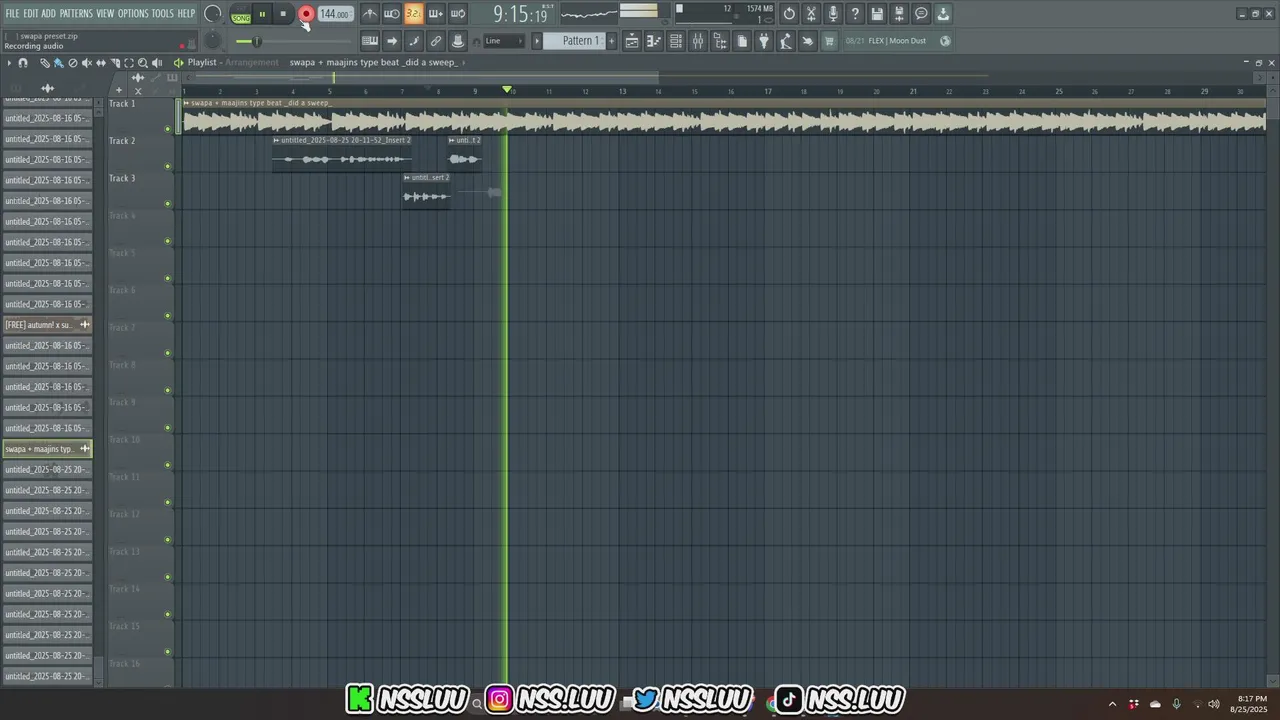Toggle the metronome icon
Viewport: 1280px width, 720px height.
[x=370, y=14]
